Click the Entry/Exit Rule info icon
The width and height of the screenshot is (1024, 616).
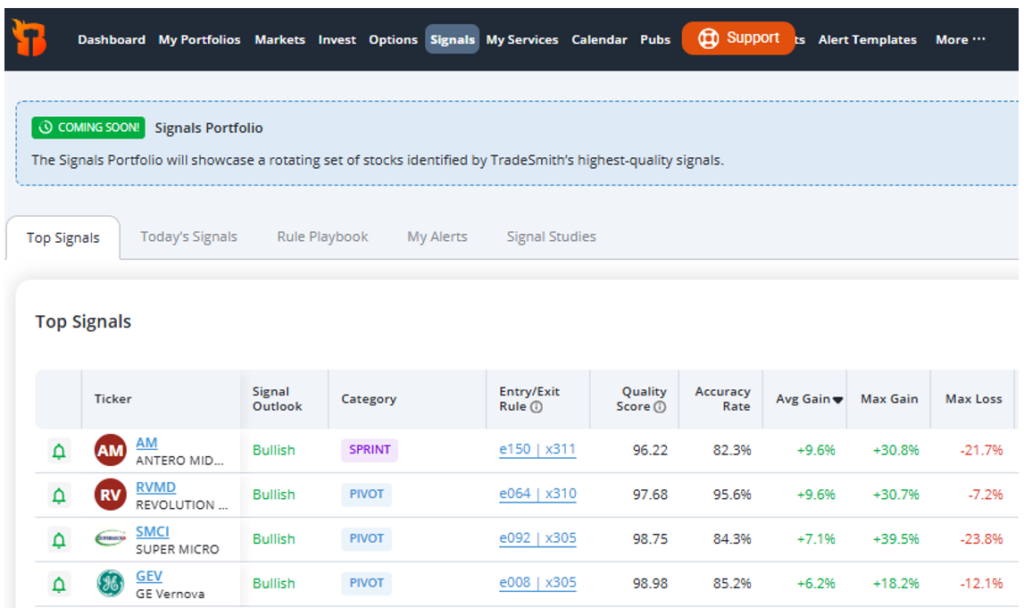tap(537, 407)
